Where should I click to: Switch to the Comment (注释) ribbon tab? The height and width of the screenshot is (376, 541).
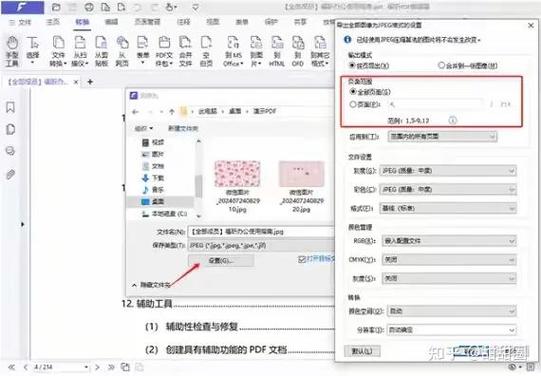pos(184,22)
